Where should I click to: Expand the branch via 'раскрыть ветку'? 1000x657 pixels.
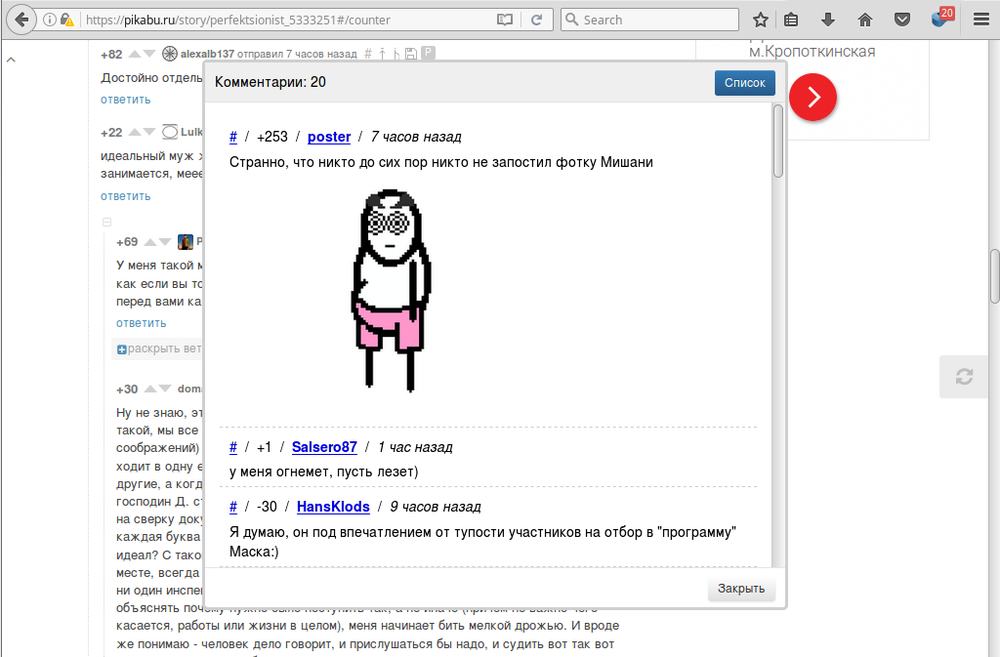[x=158, y=349]
